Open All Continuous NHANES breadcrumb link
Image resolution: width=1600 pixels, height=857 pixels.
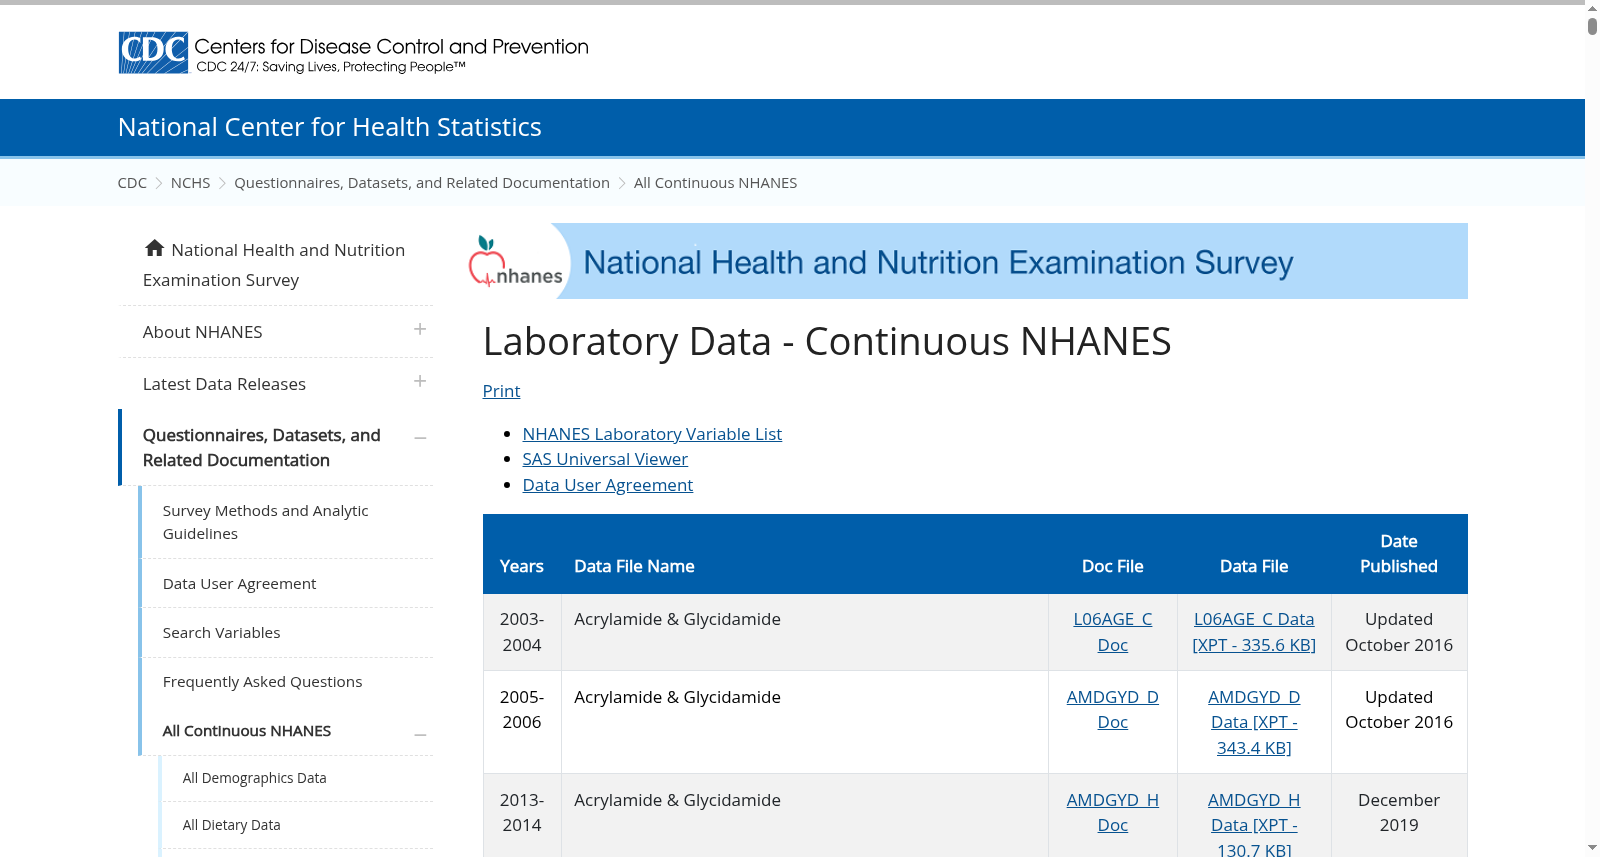[715, 183]
